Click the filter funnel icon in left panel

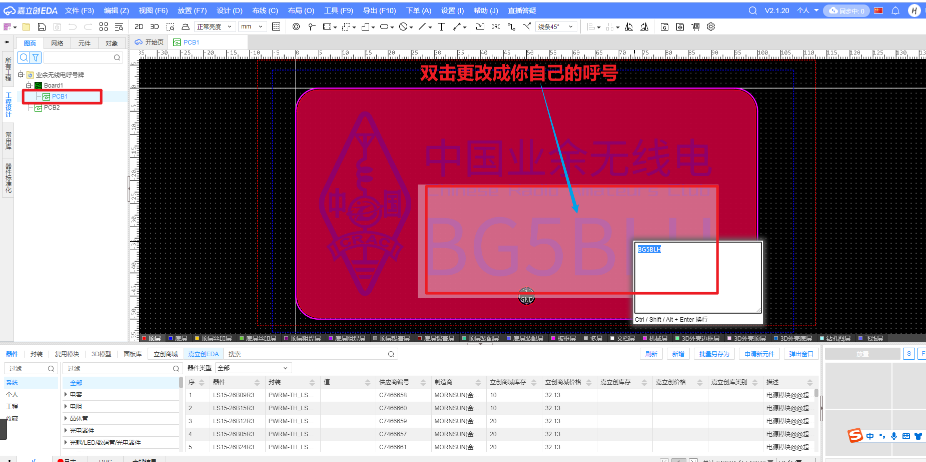35,57
